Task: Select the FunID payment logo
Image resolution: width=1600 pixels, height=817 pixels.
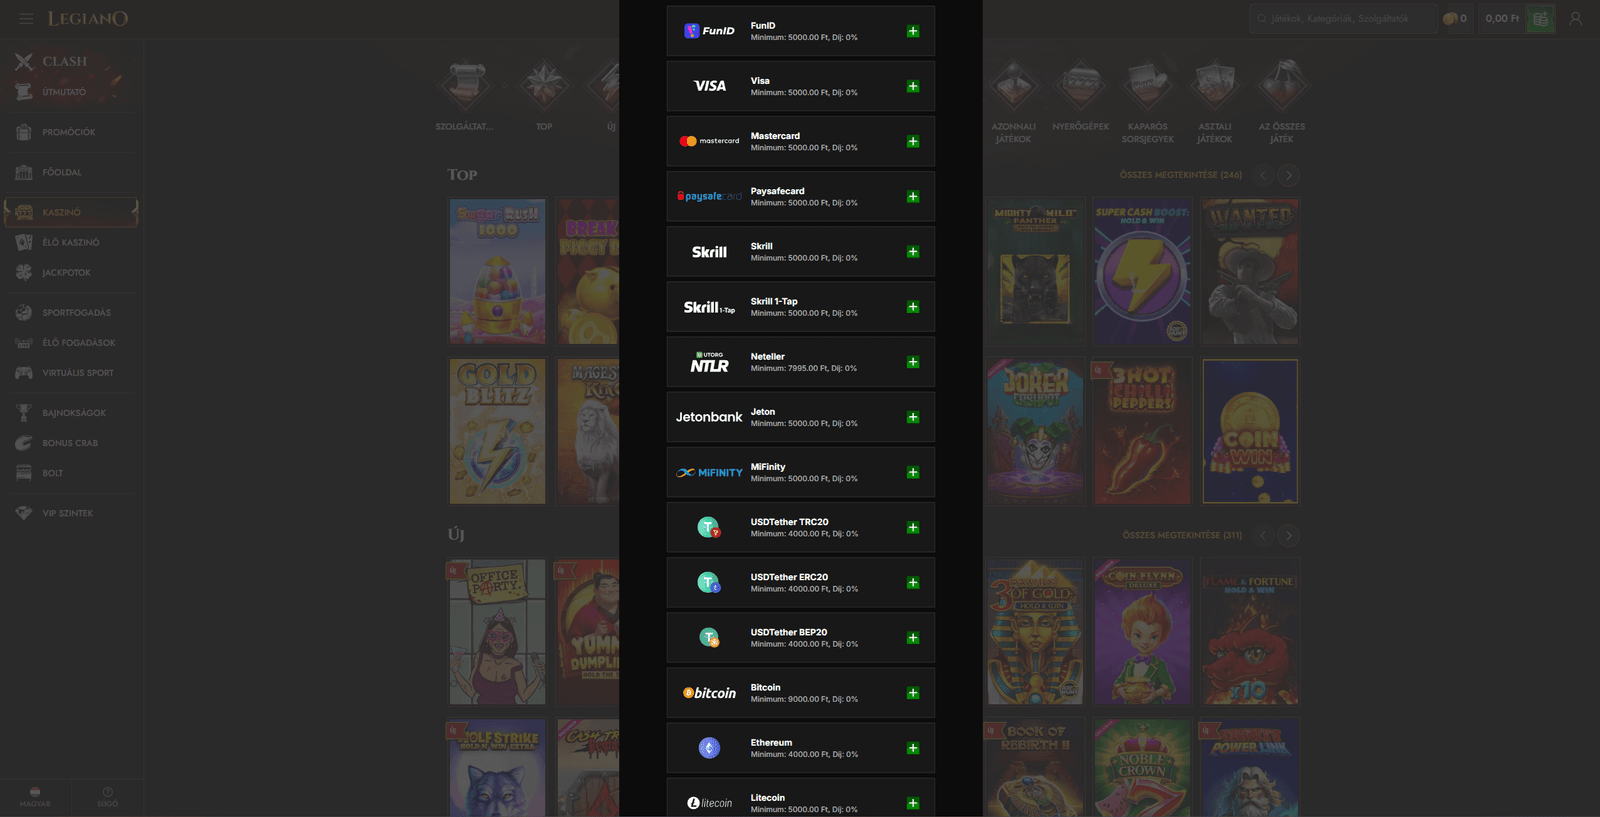Action: pos(709,31)
